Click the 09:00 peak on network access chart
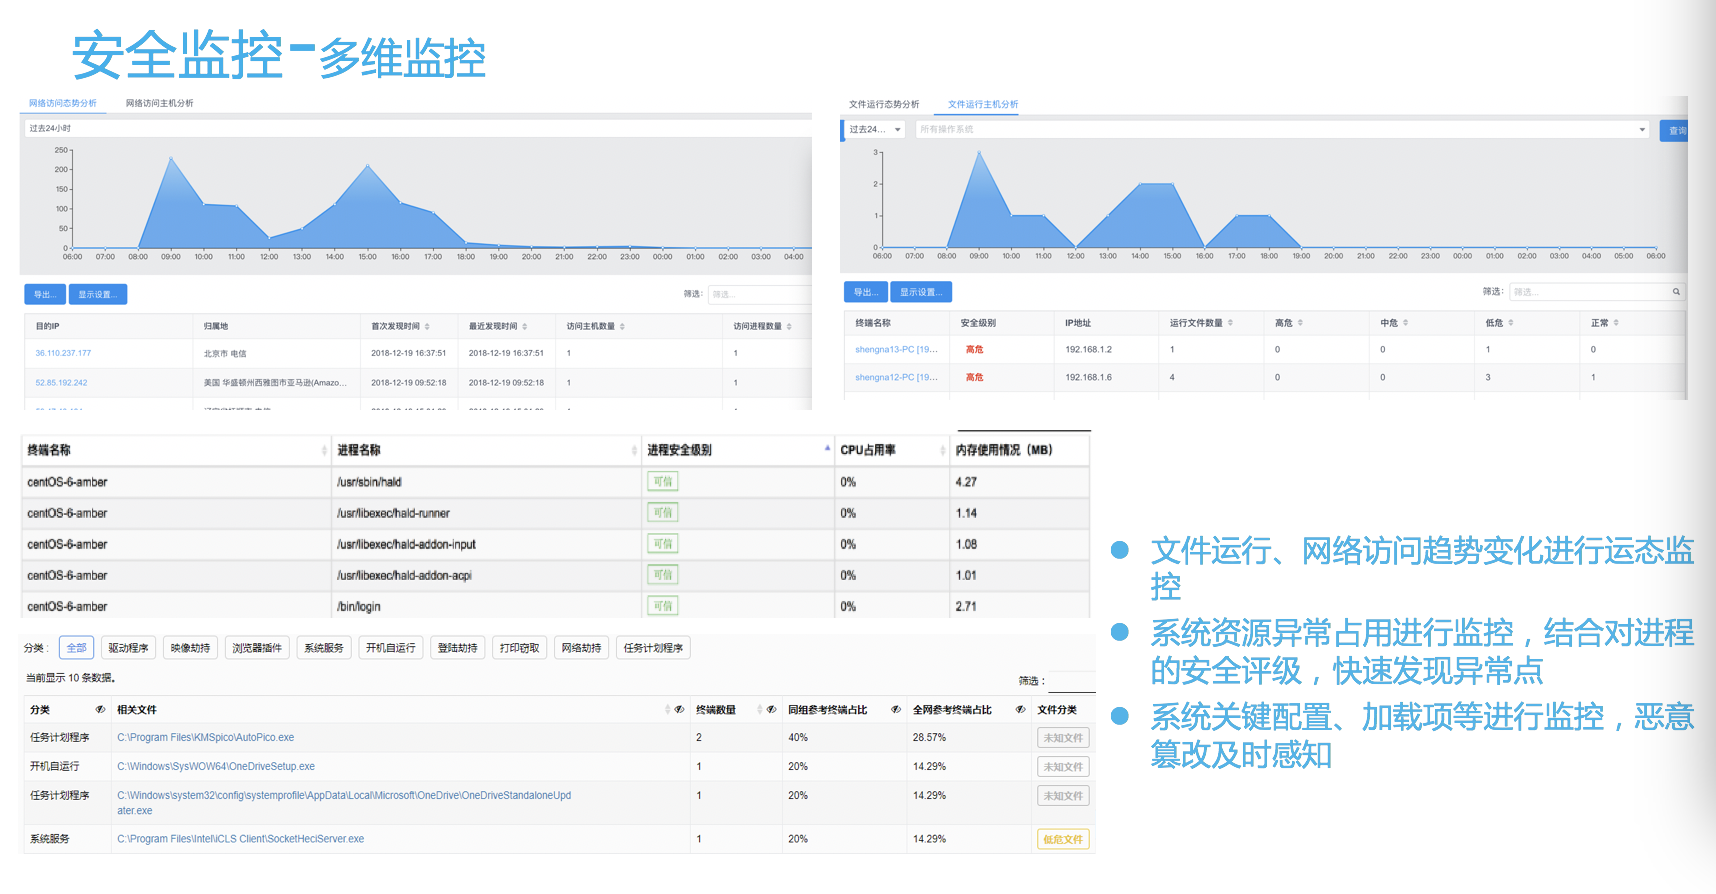 (x=172, y=158)
